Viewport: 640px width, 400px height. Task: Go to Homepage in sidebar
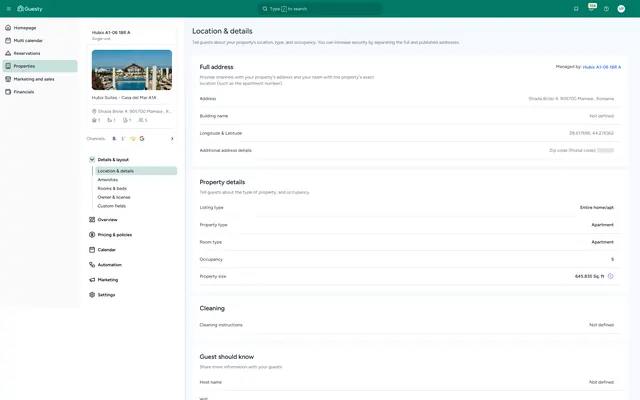[40, 28]
